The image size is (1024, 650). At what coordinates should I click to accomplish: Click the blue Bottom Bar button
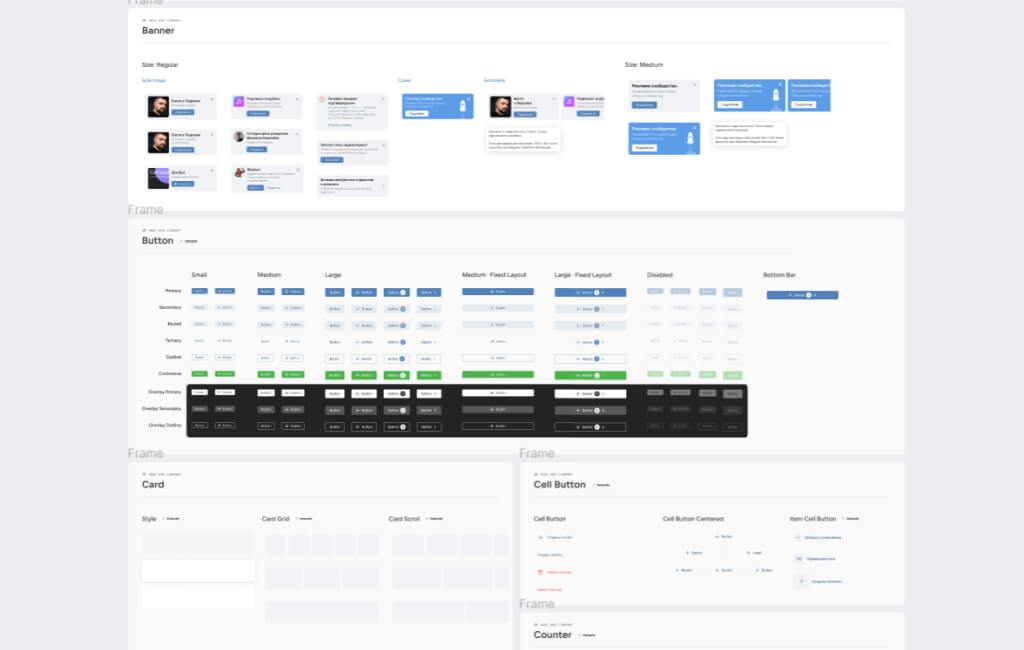tap(802, 295)
